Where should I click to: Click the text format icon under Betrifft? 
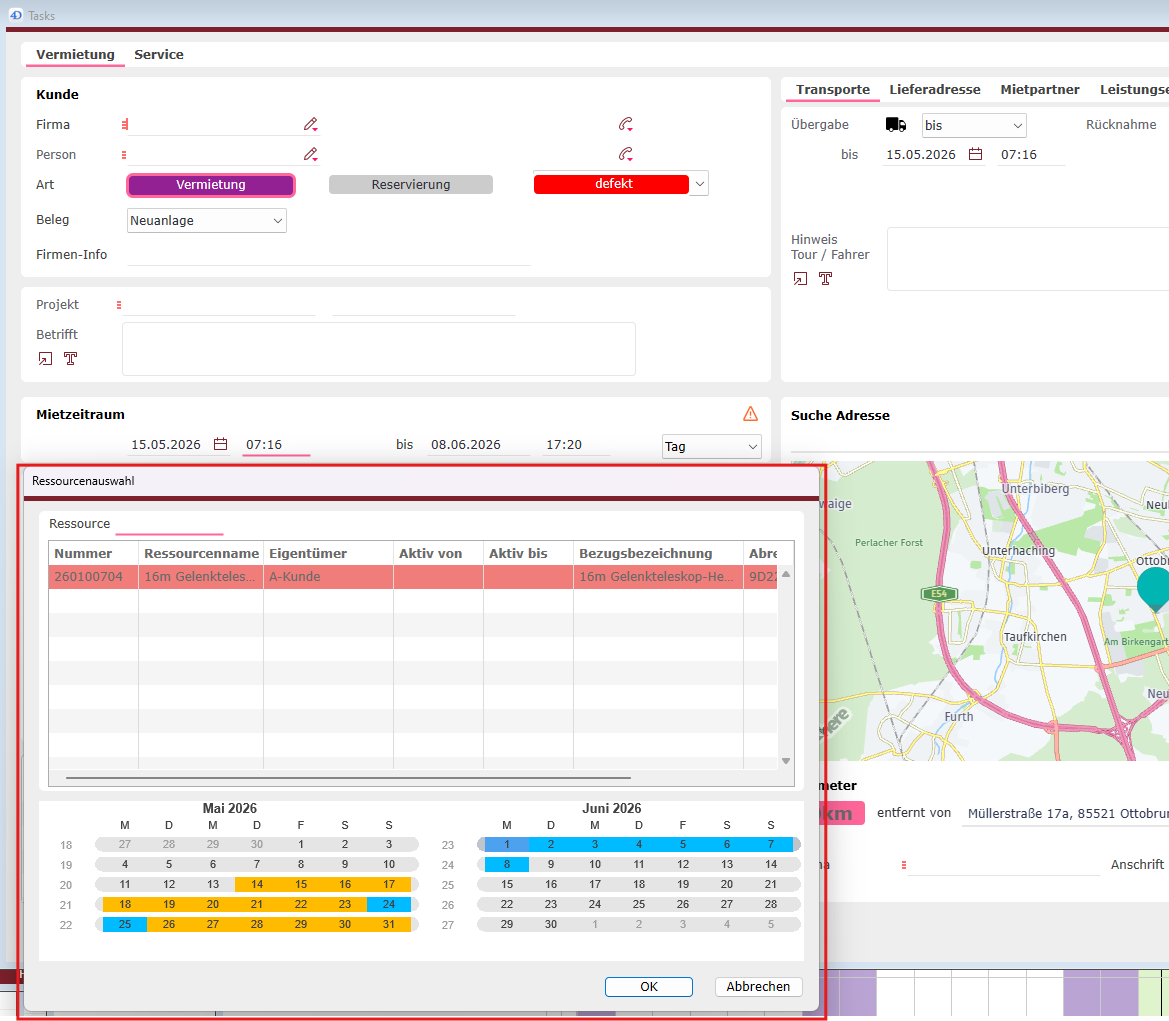click(x=70, y=359)
